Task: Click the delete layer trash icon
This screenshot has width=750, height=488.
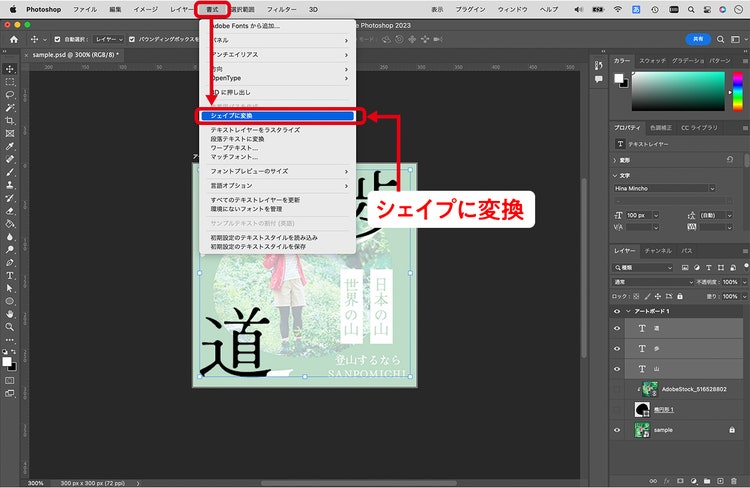Action: [x=734, y=481]
